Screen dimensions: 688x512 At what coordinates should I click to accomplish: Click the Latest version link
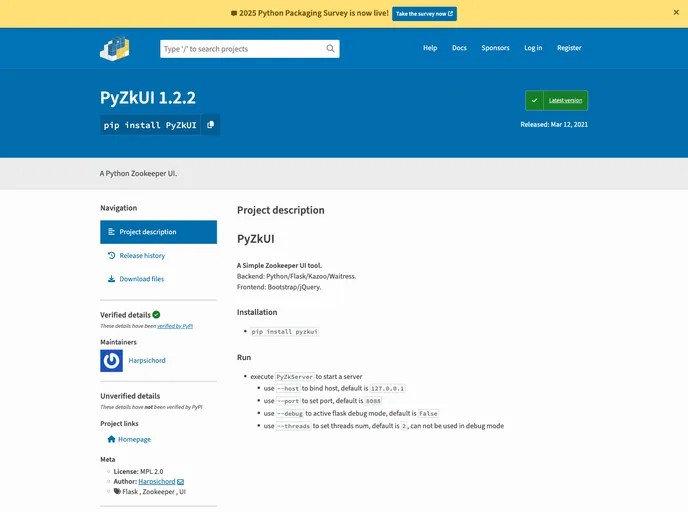[x=566, y=100]
